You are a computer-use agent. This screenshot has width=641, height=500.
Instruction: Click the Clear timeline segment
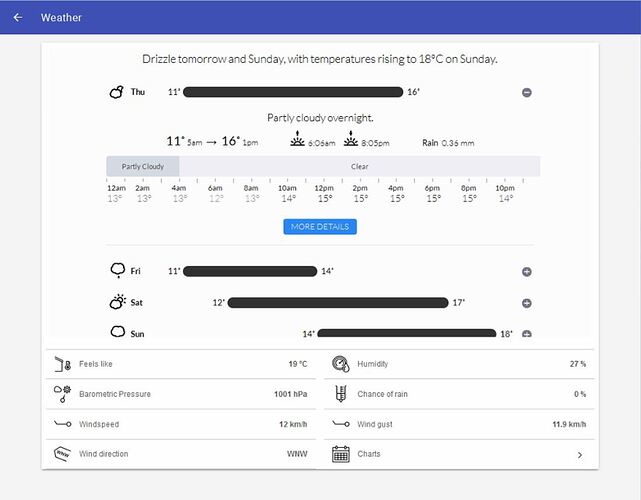(x=359, y=167)
